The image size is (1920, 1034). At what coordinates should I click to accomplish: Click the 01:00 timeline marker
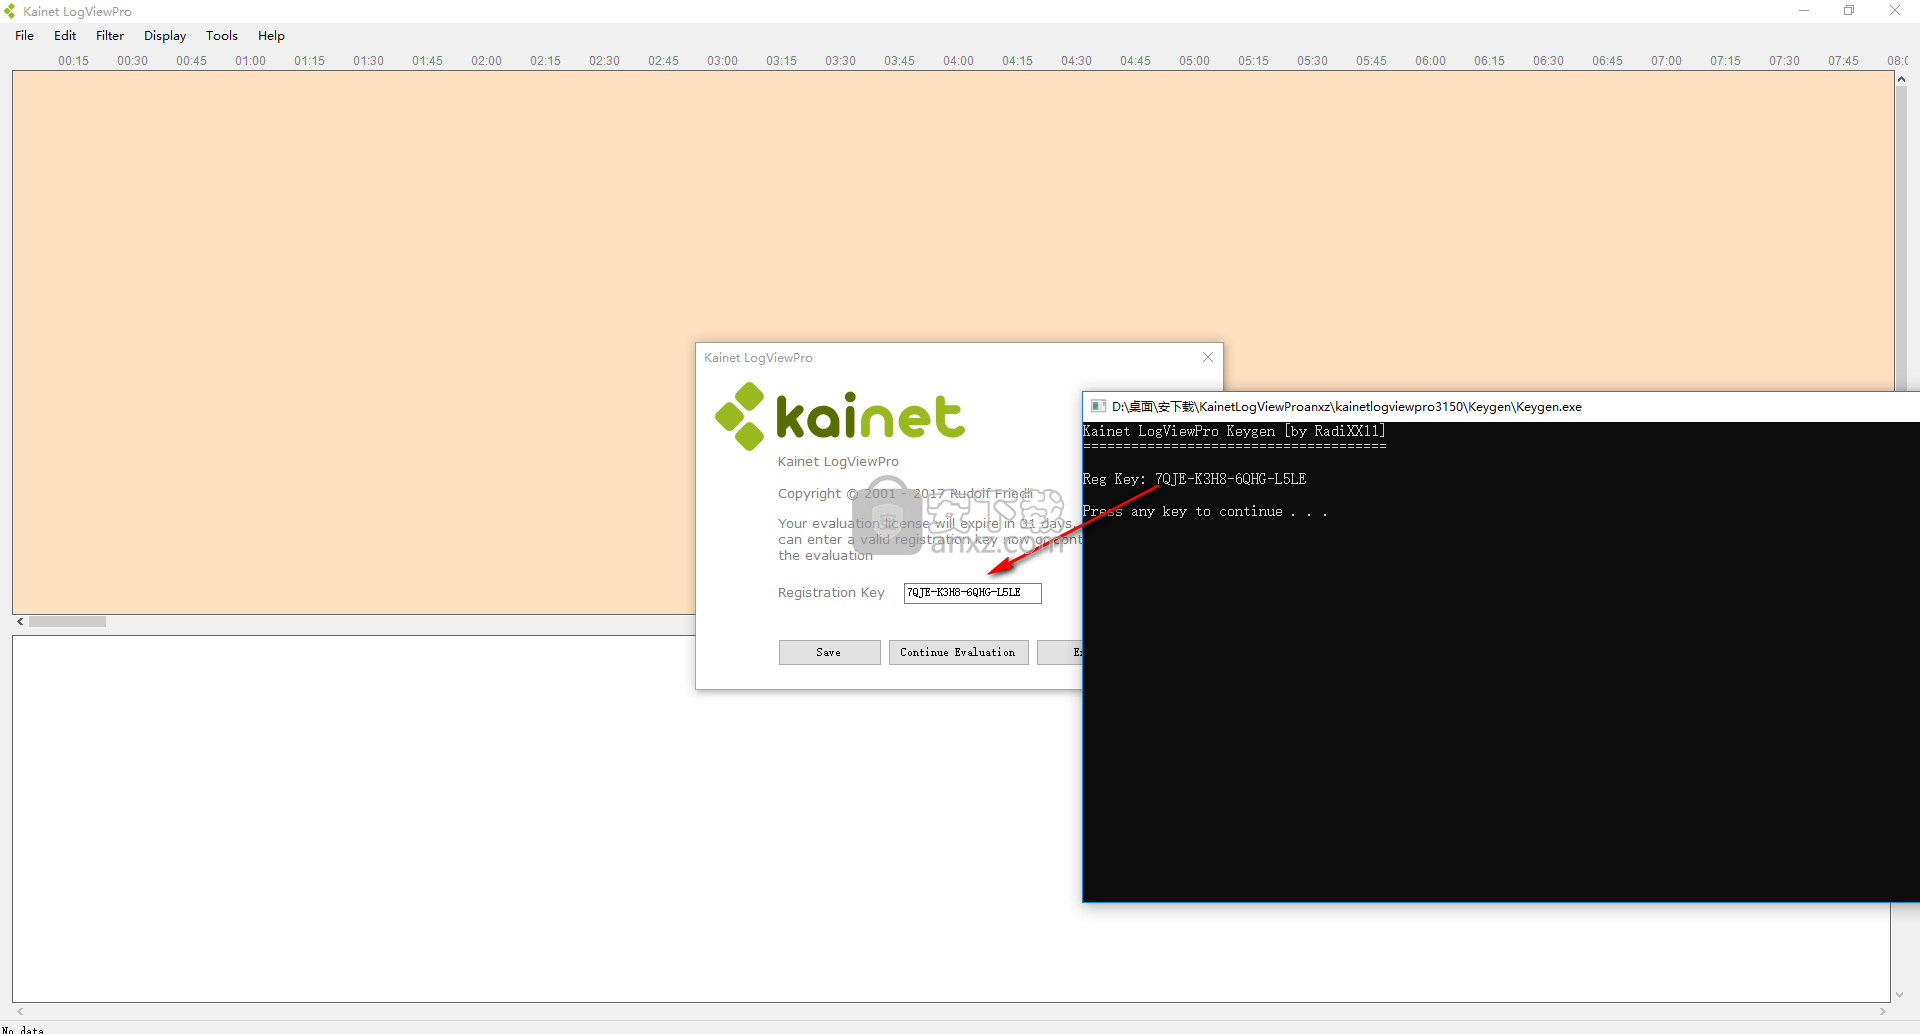[x=250, y=61]
